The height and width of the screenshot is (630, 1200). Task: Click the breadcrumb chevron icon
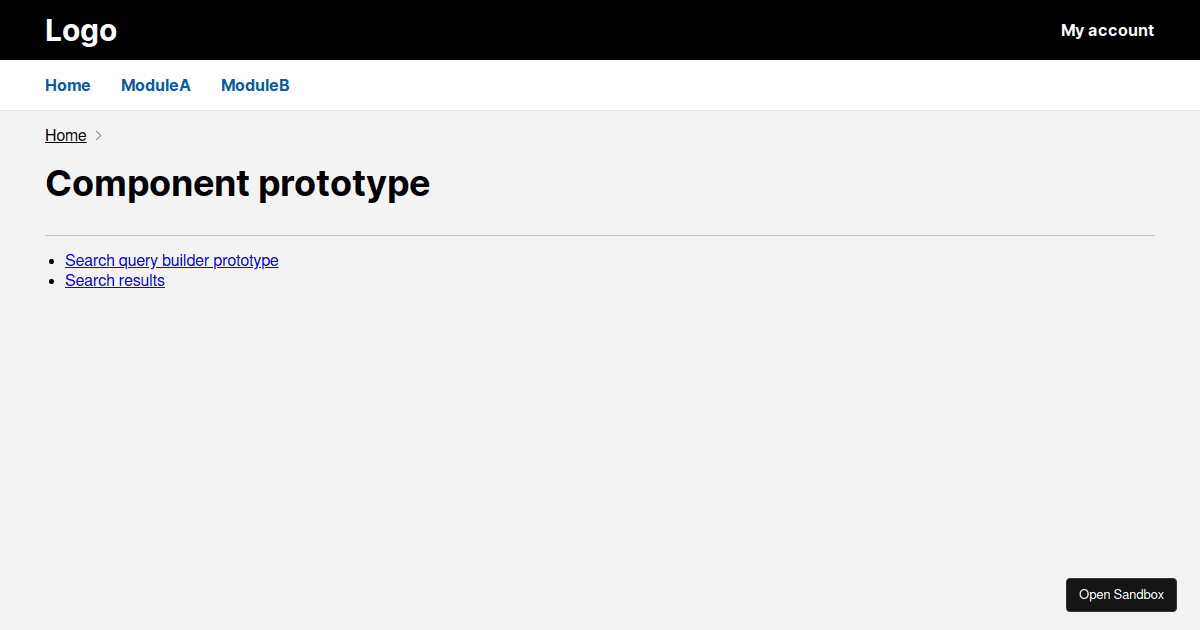point(98,135)
